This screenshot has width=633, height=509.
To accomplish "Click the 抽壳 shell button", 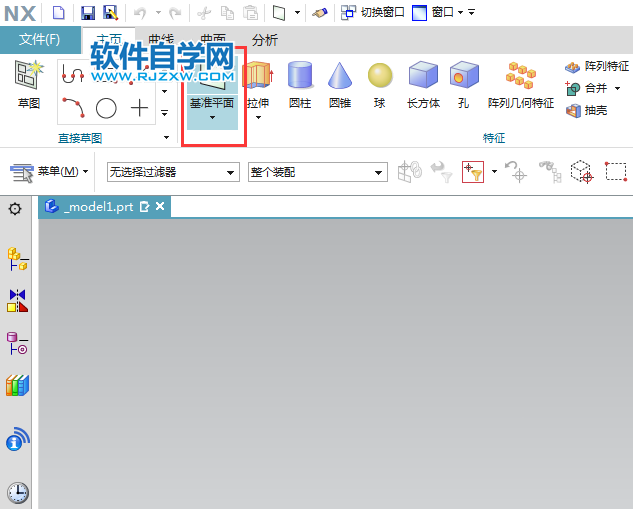I will pyautogui.click(x=586, y=110).
